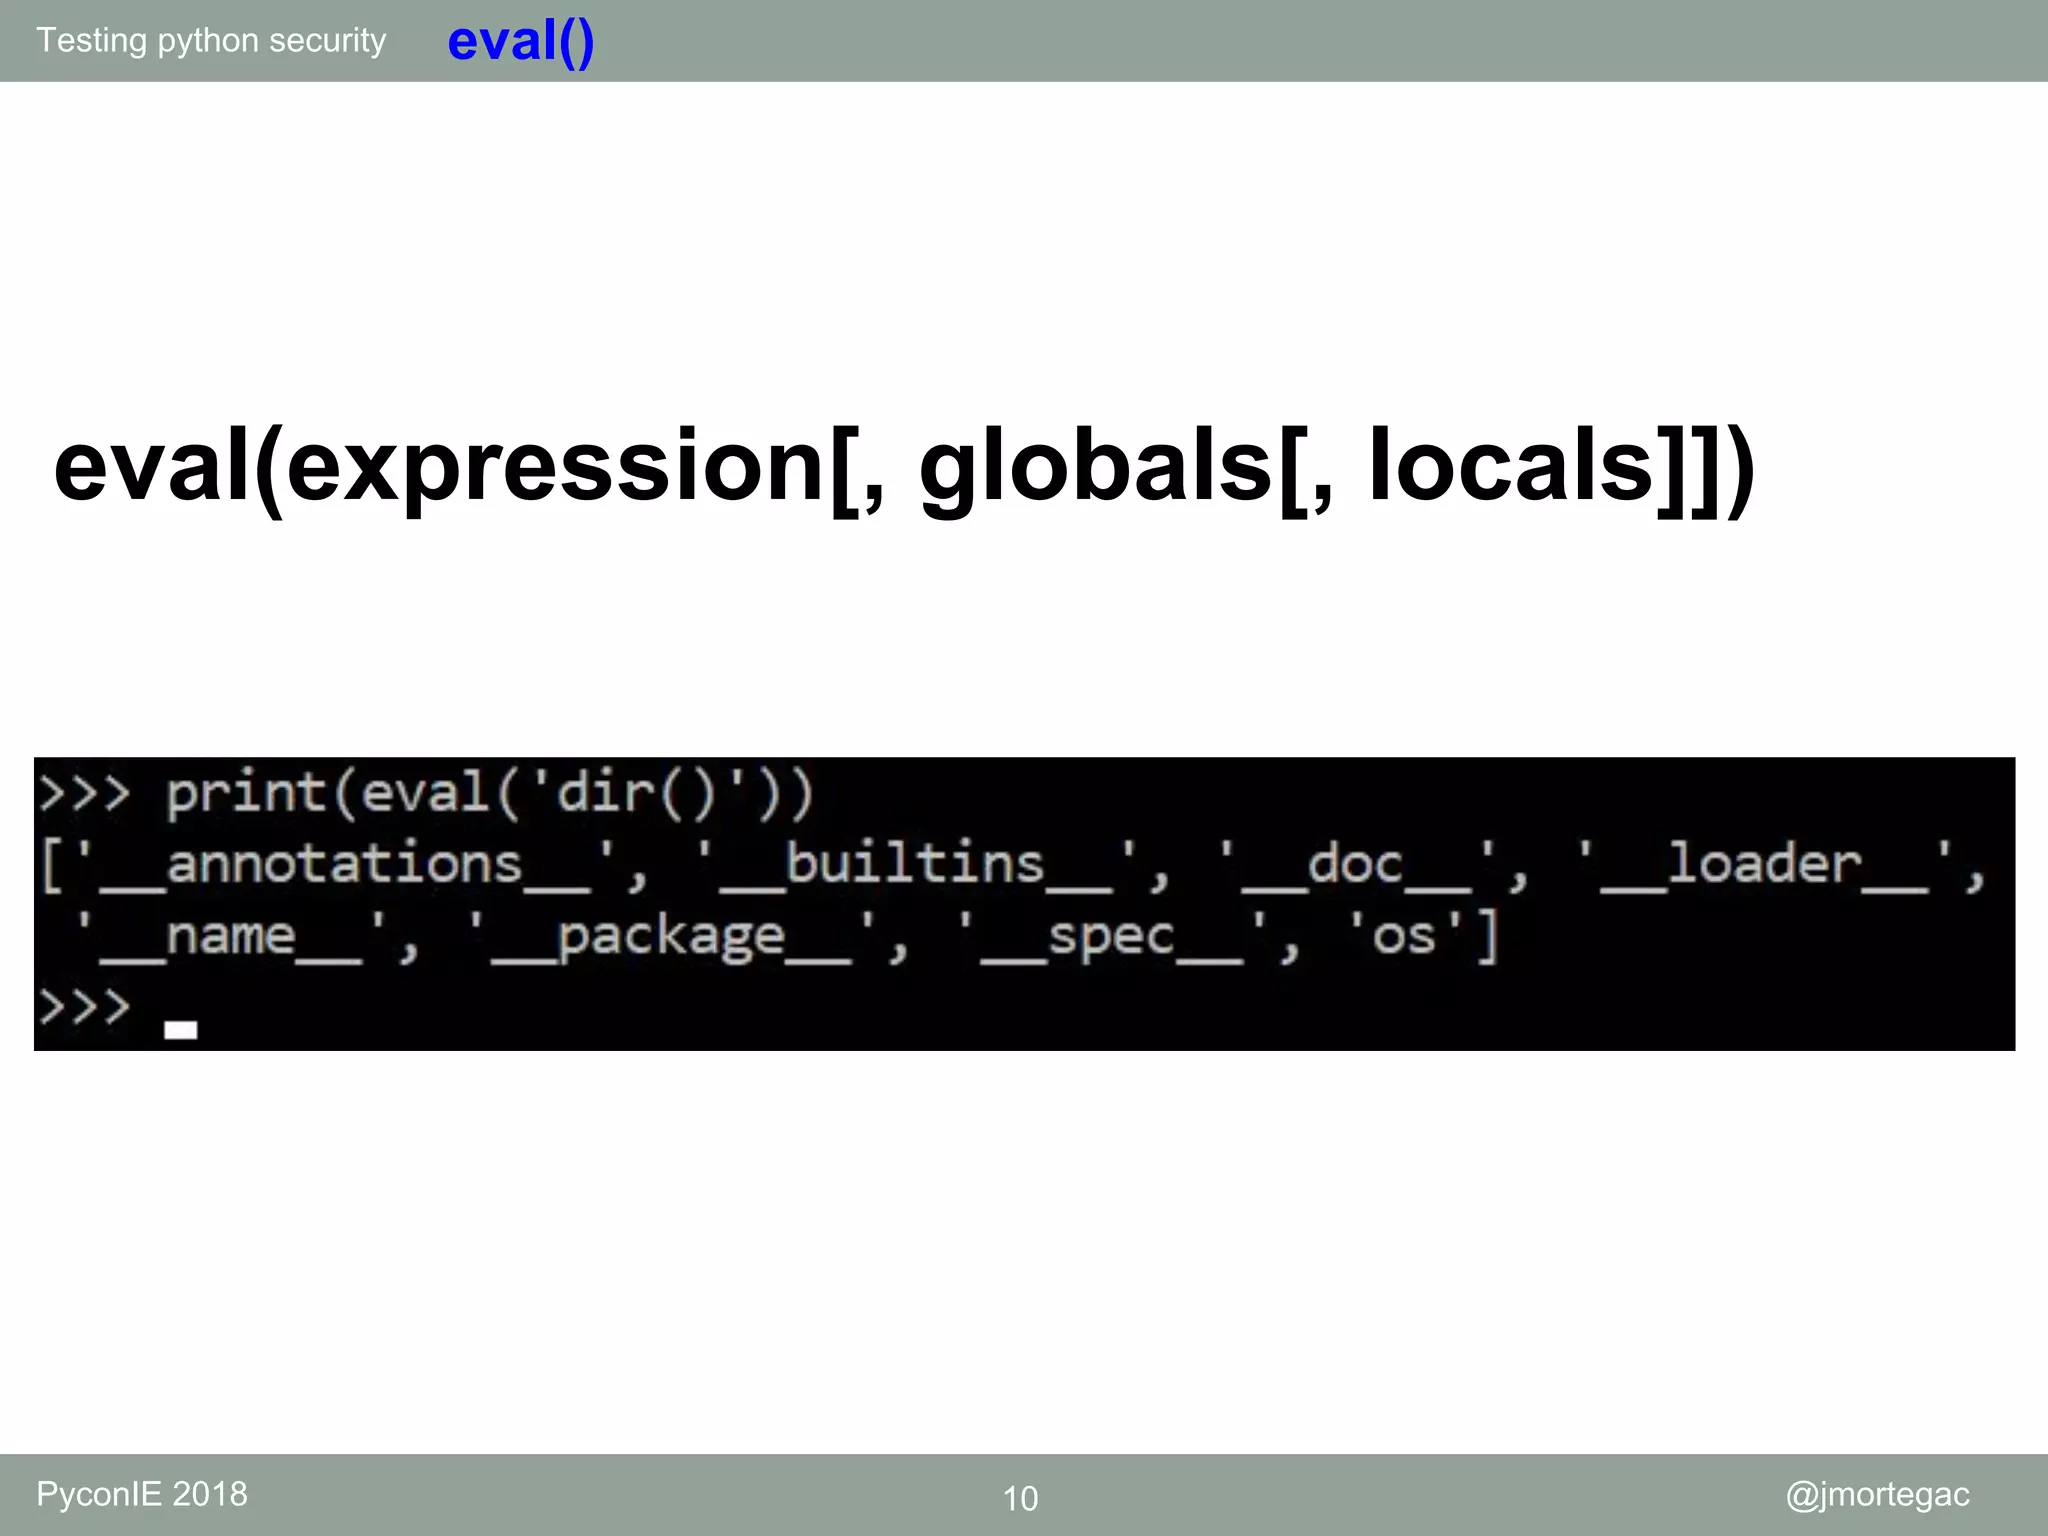Click the blue 'eval()' slide title
Screen dimensions: 2048x1536
tap(521, 42)
